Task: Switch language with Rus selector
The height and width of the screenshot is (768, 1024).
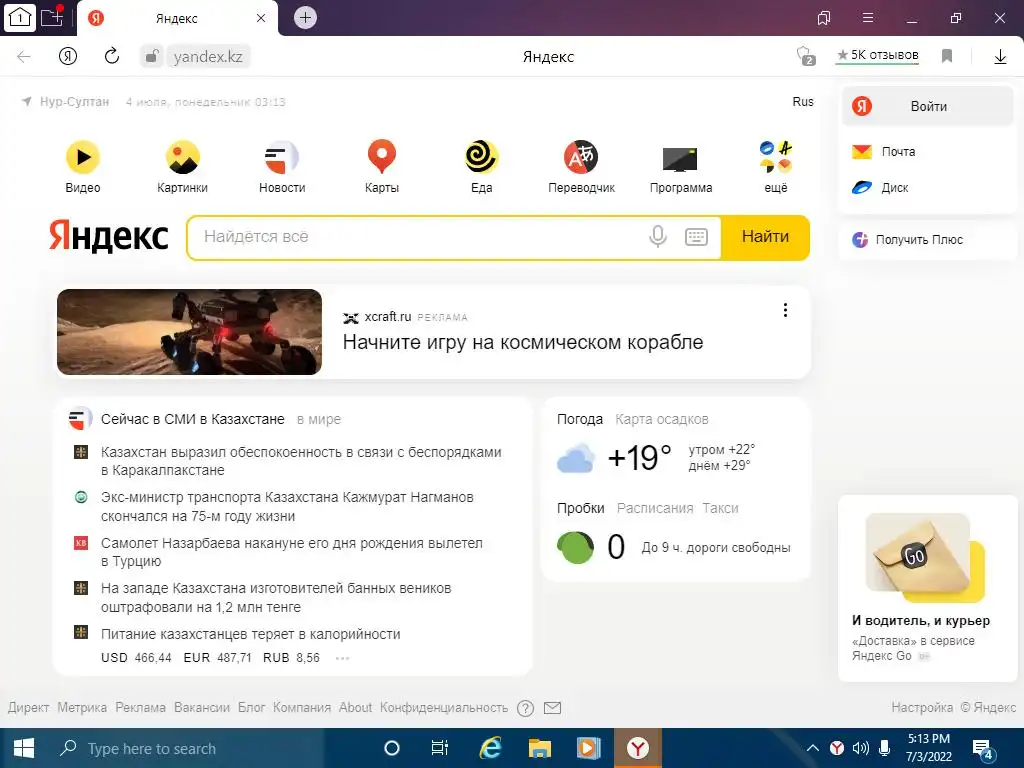Action: click(x=803, y=102)
